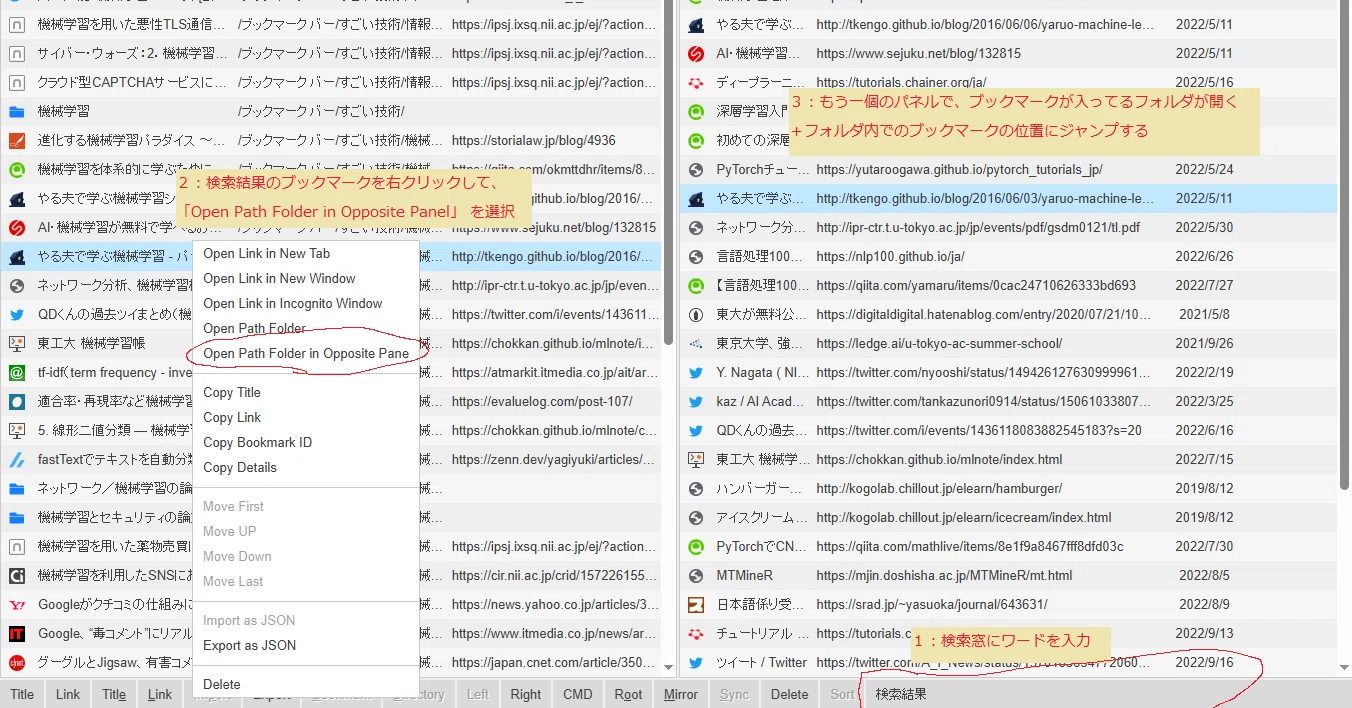The image size is (1352, 708).
Task: Click the Twitter icon beside Y. Nagata
Action: pos(697,372)
